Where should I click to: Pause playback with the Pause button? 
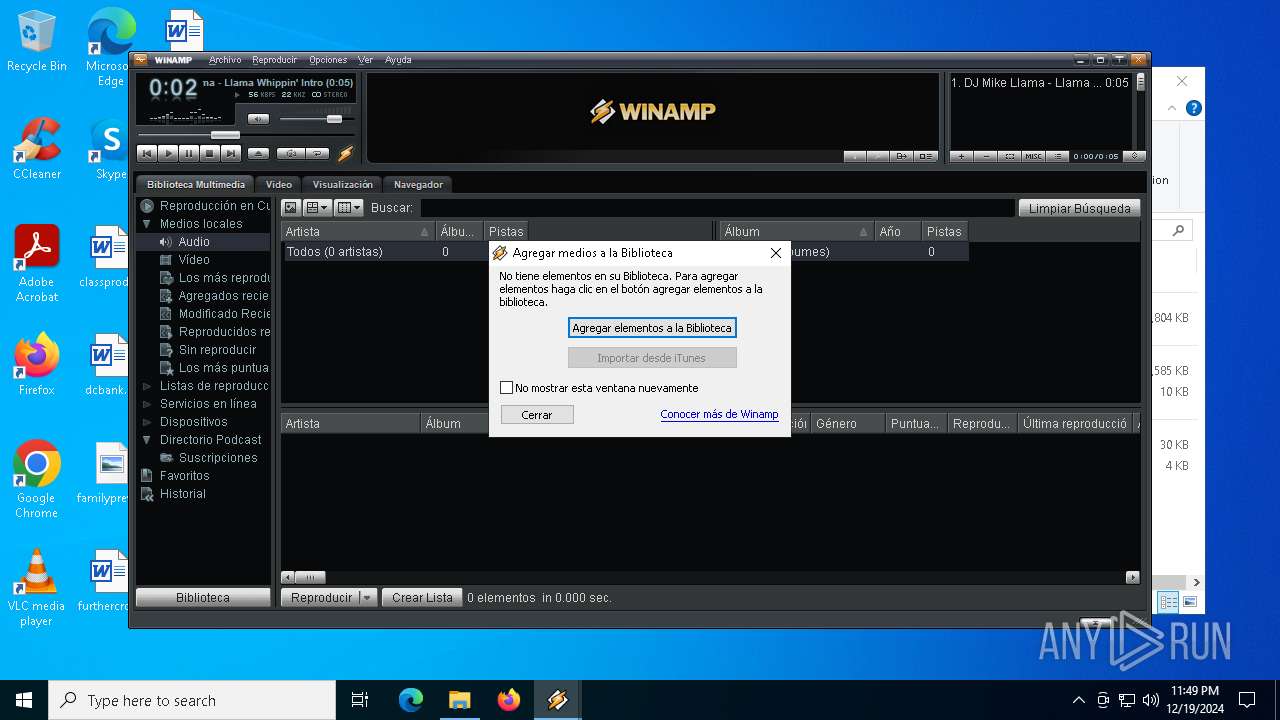click(189, 153)
